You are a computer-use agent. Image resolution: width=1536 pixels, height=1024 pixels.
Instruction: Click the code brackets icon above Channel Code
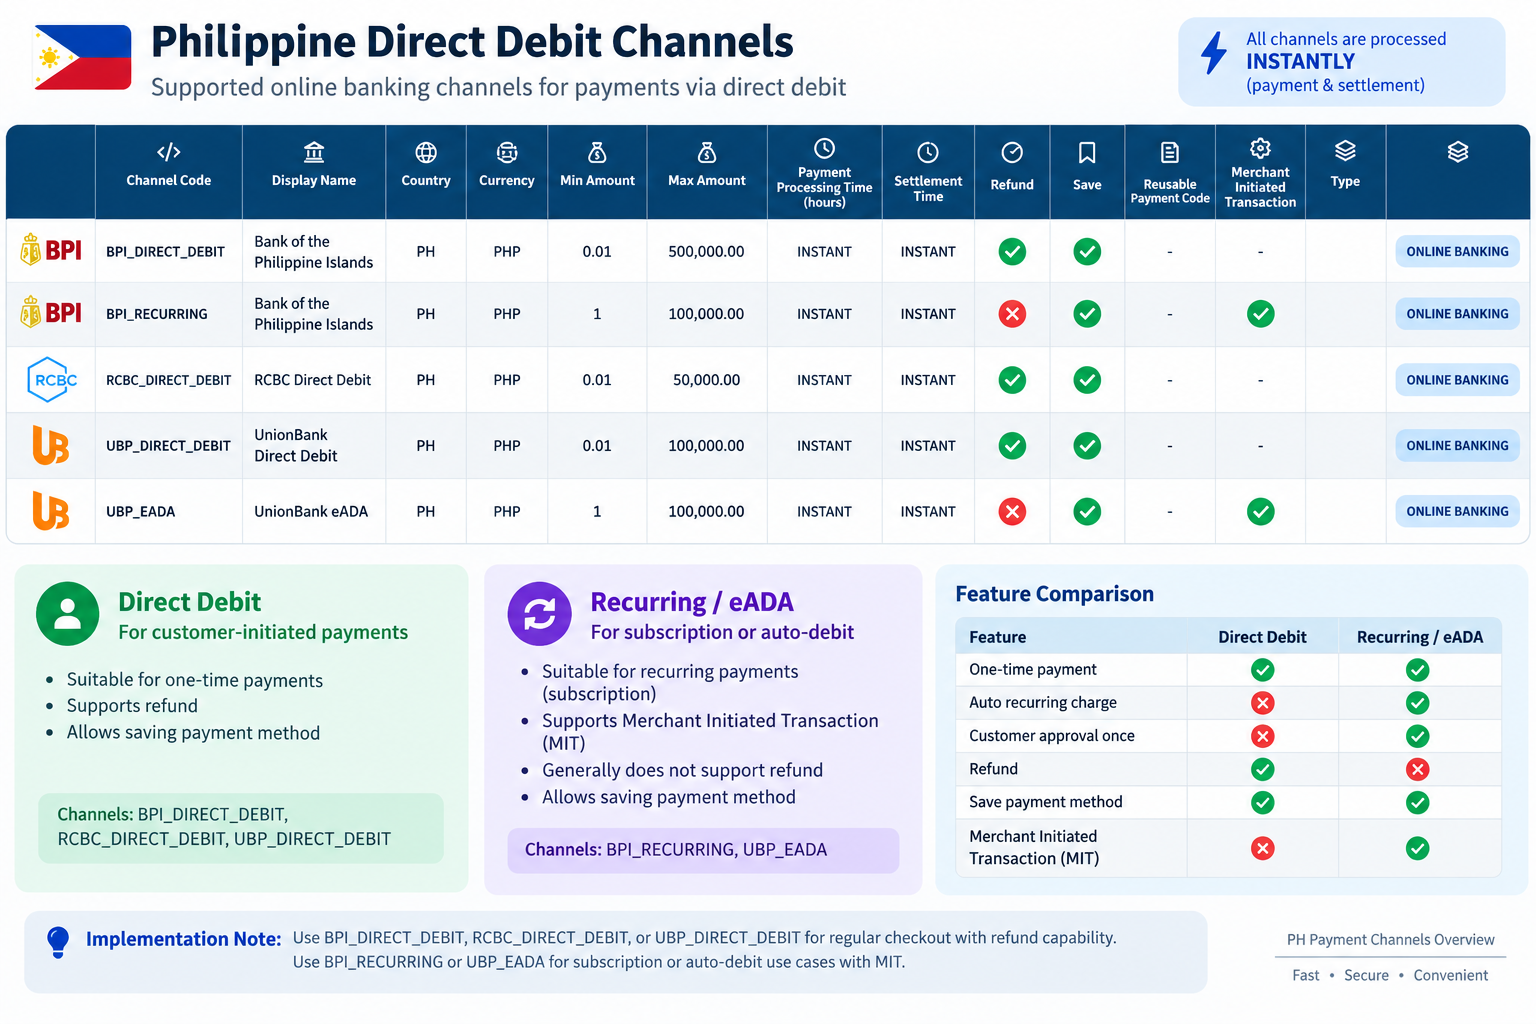pos(169,152)
